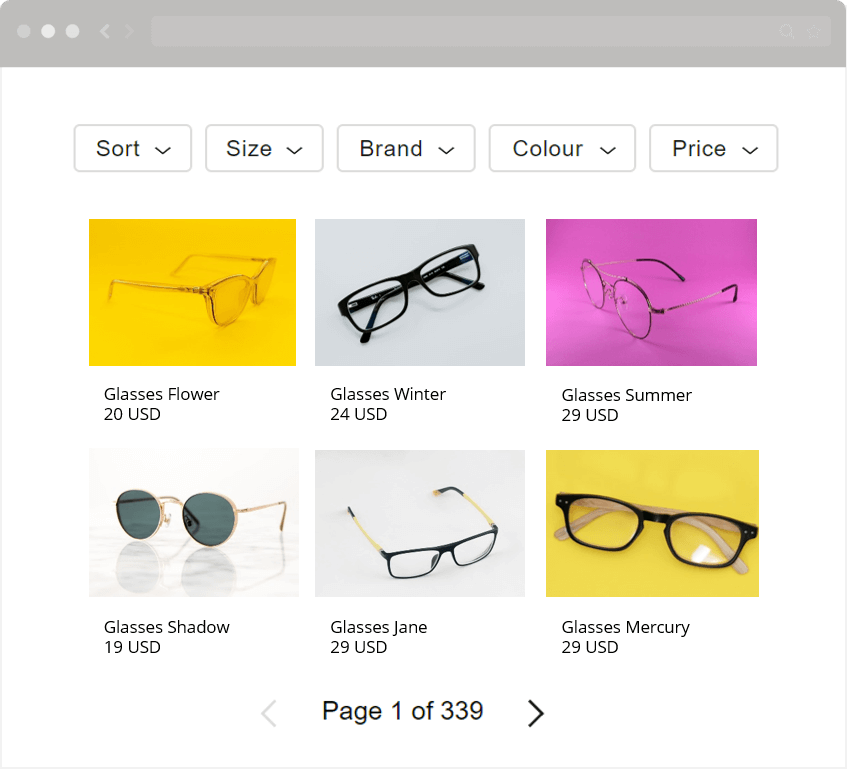Open the Glasses Shadow sunglasses image
The height and width of the screenshot is (769, 847).
click(x=194, y=523)
